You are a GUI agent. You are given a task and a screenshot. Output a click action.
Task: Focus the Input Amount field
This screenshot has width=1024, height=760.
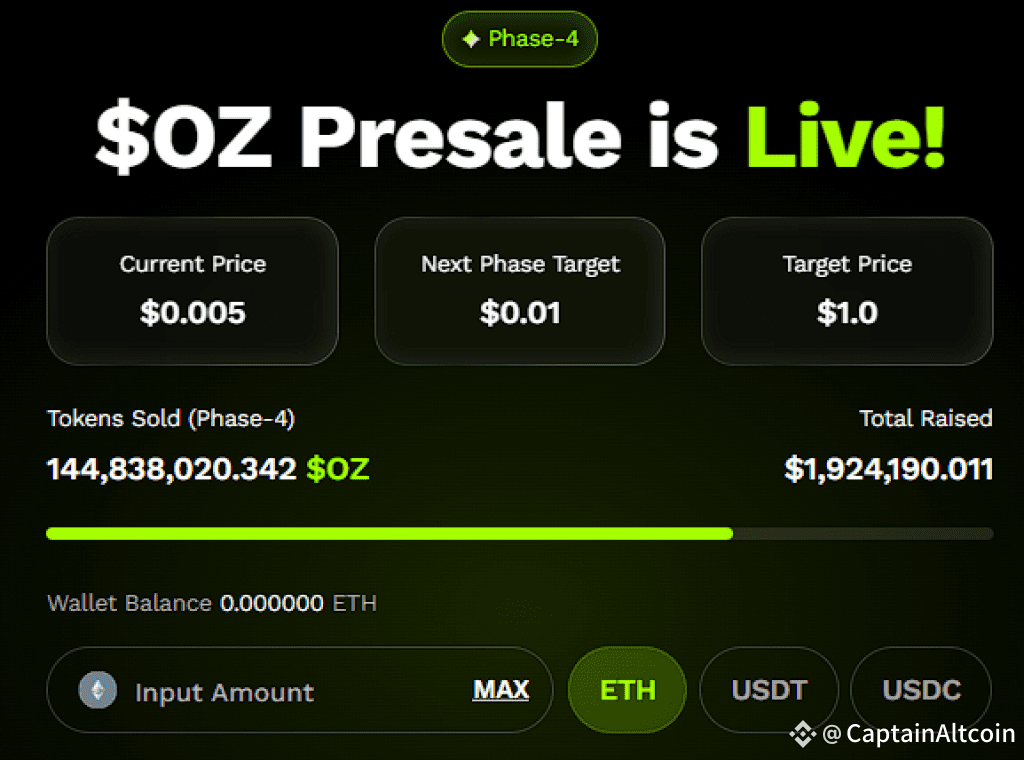pos(300,689)
